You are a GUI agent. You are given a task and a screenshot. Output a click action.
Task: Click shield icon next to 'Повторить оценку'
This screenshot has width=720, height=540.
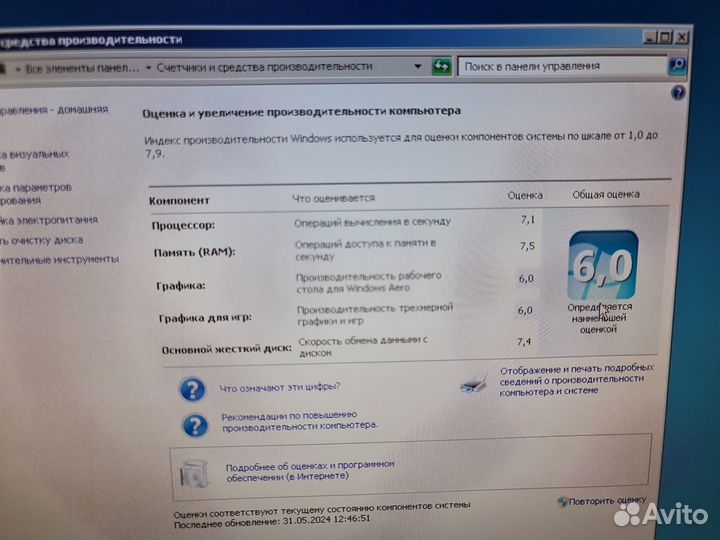point(562,502)
